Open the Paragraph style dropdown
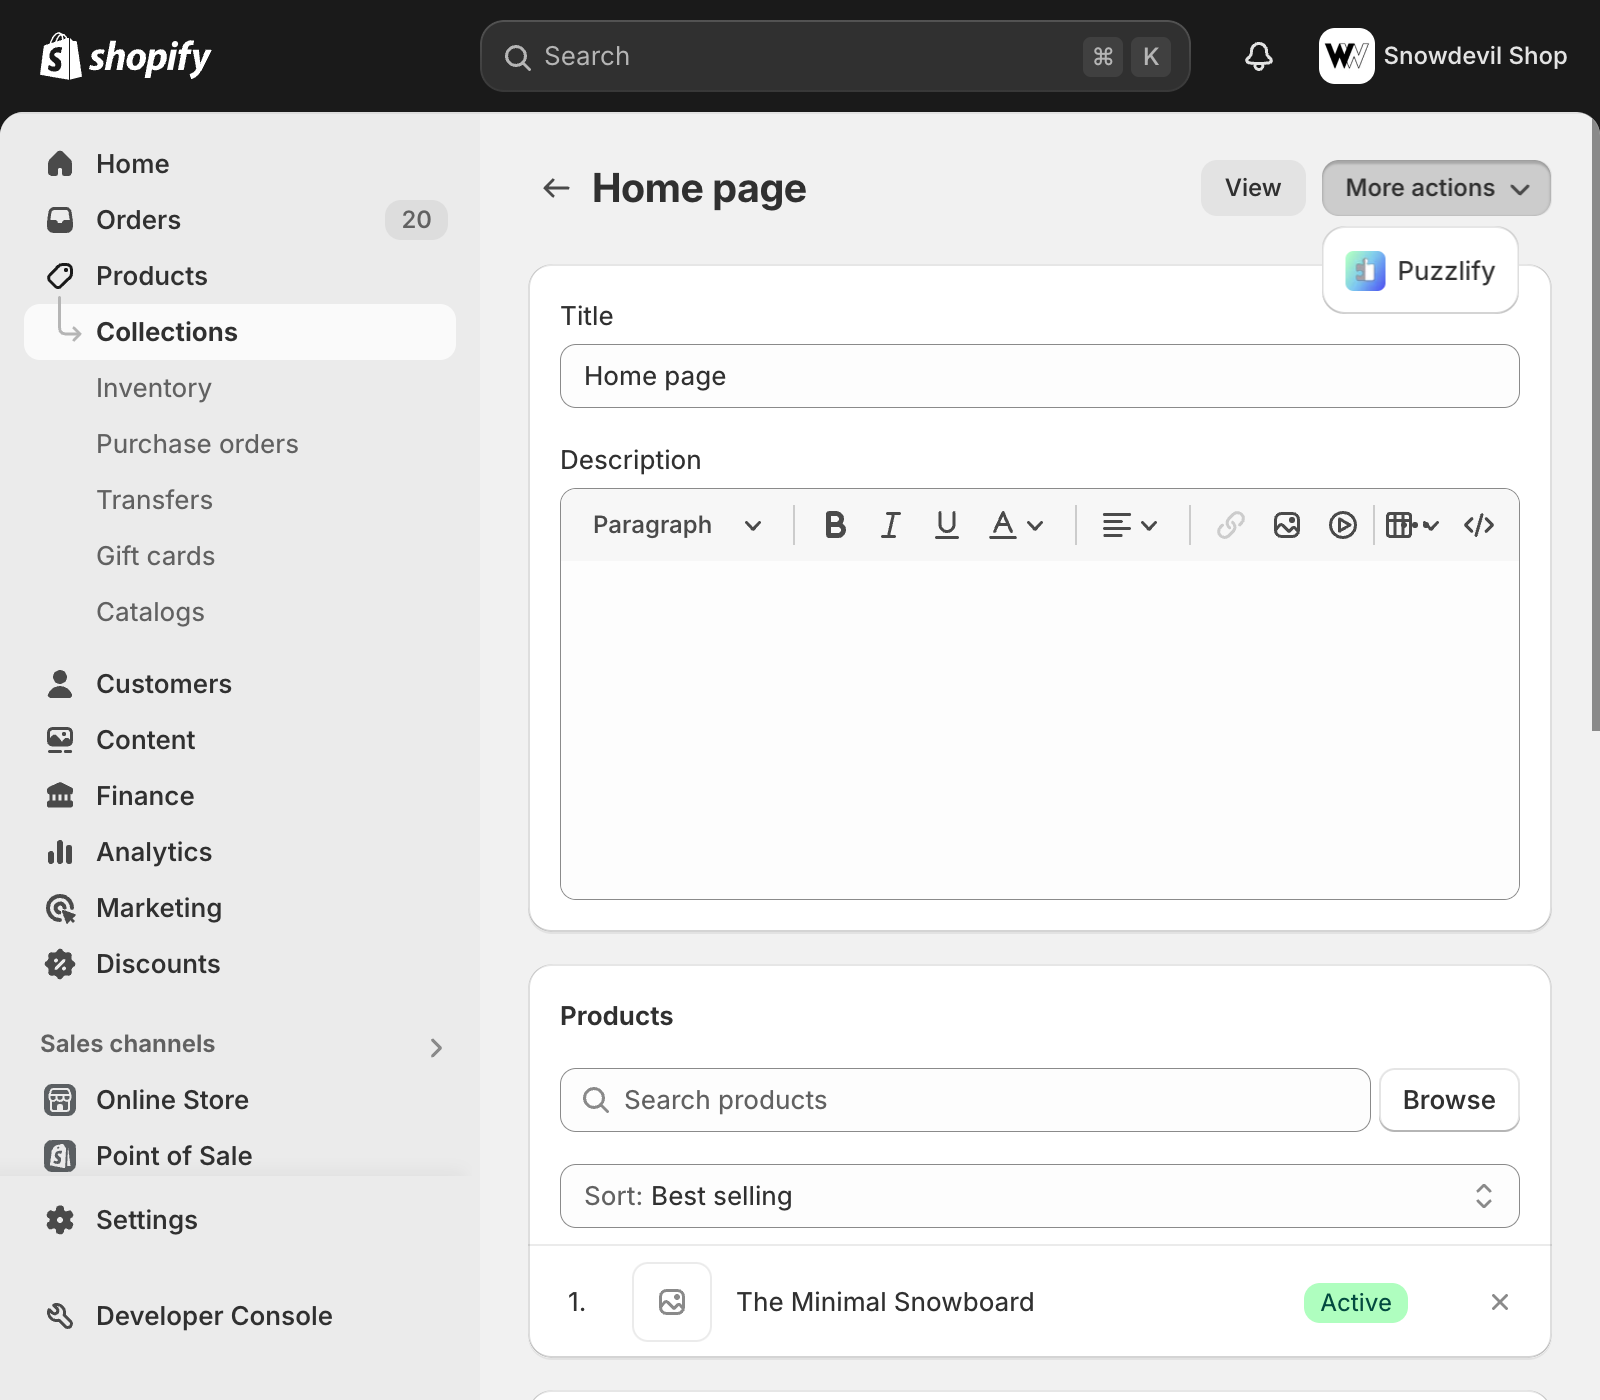1600x1400 pixels. tap(677, 525)
